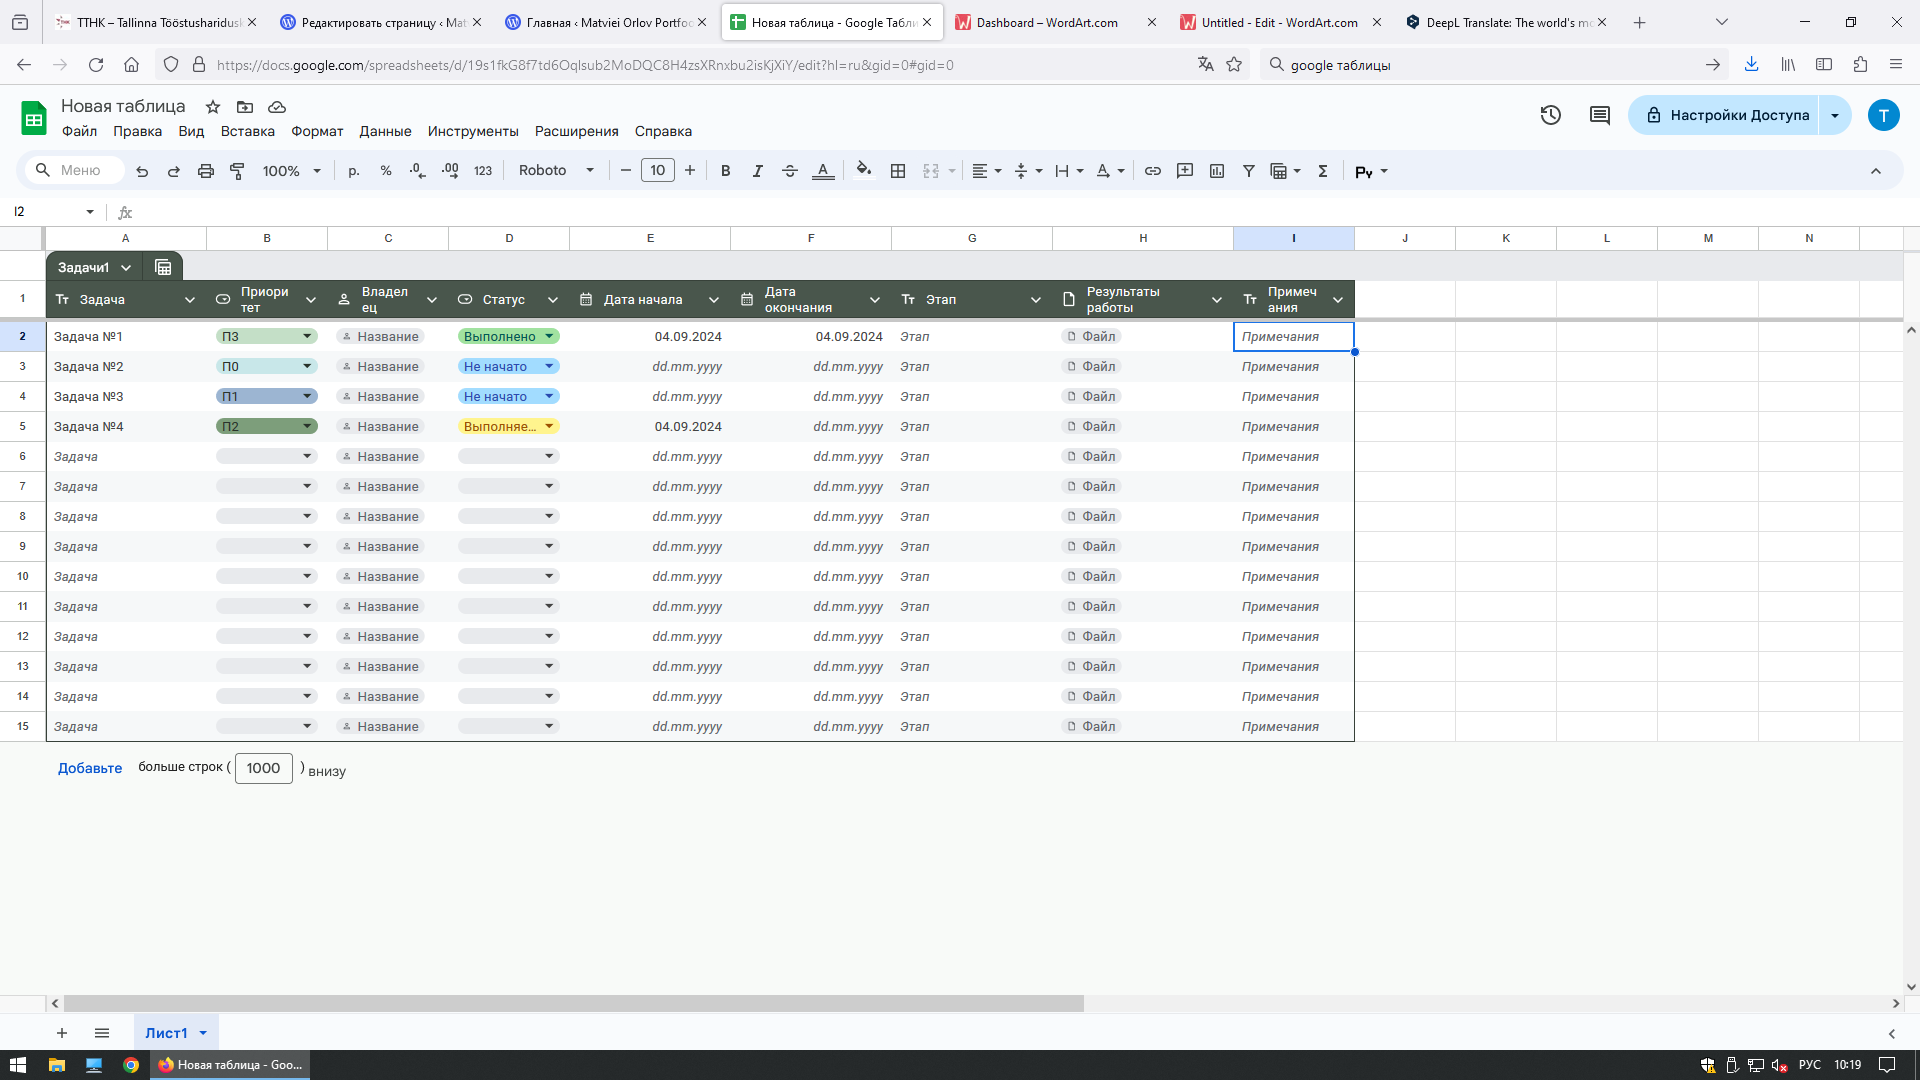1920x1080 pixels.
Task: Click the insert link icon
Action: click(x=1153, y=171)
